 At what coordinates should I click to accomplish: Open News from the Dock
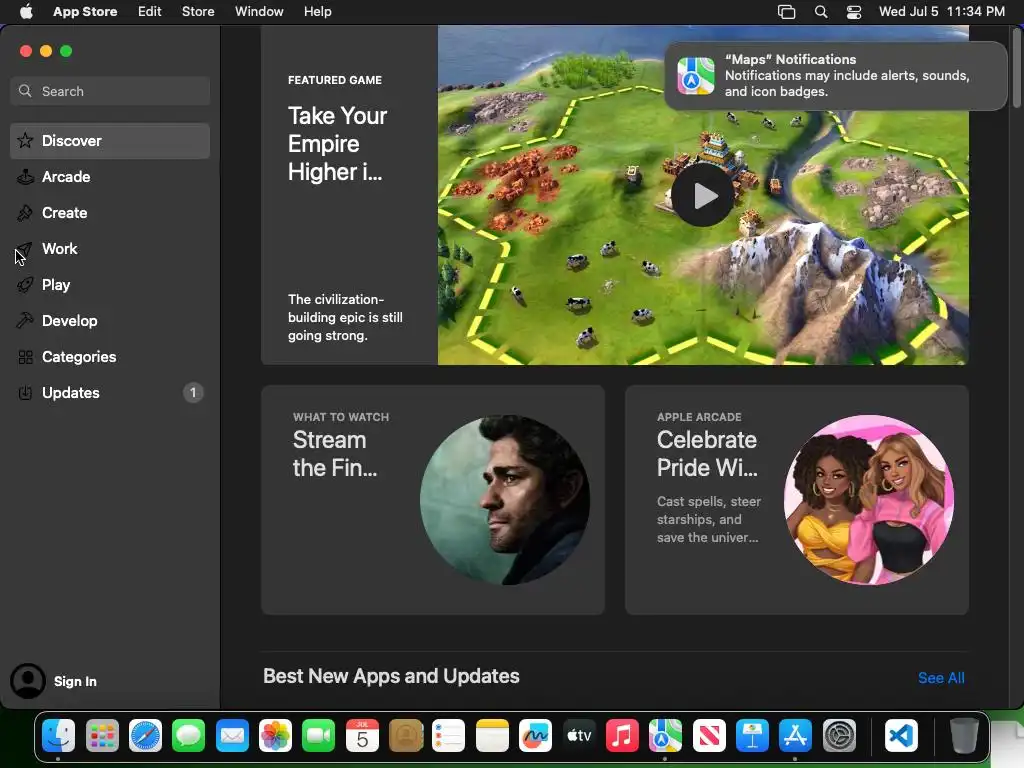[x=709, y=736]
